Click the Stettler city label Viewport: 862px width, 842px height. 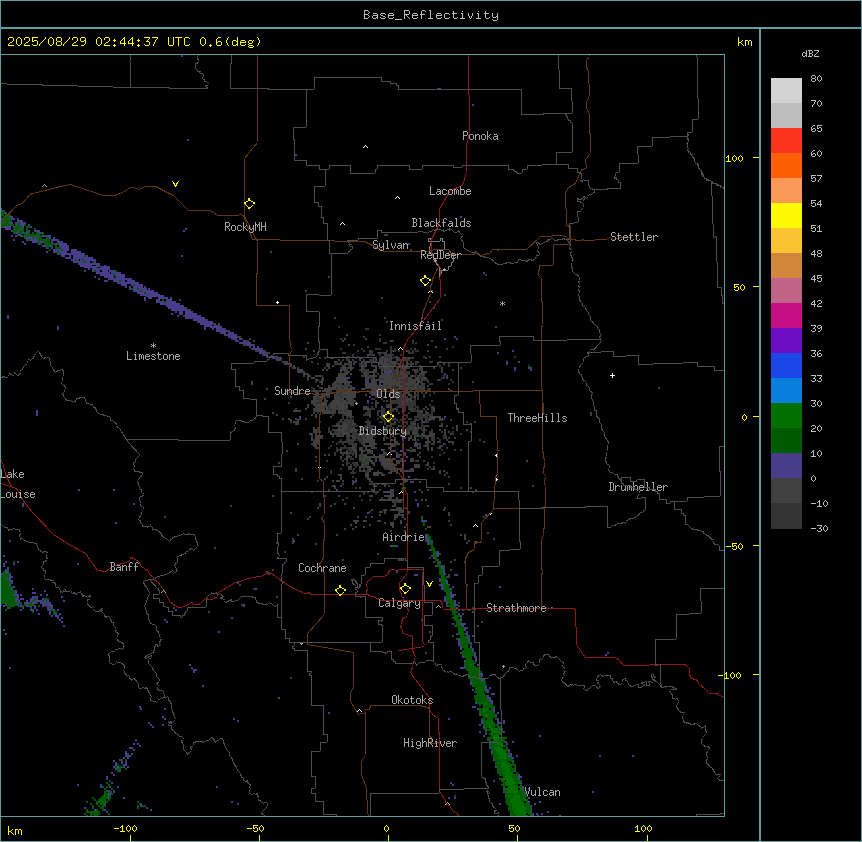pos(634,237)
